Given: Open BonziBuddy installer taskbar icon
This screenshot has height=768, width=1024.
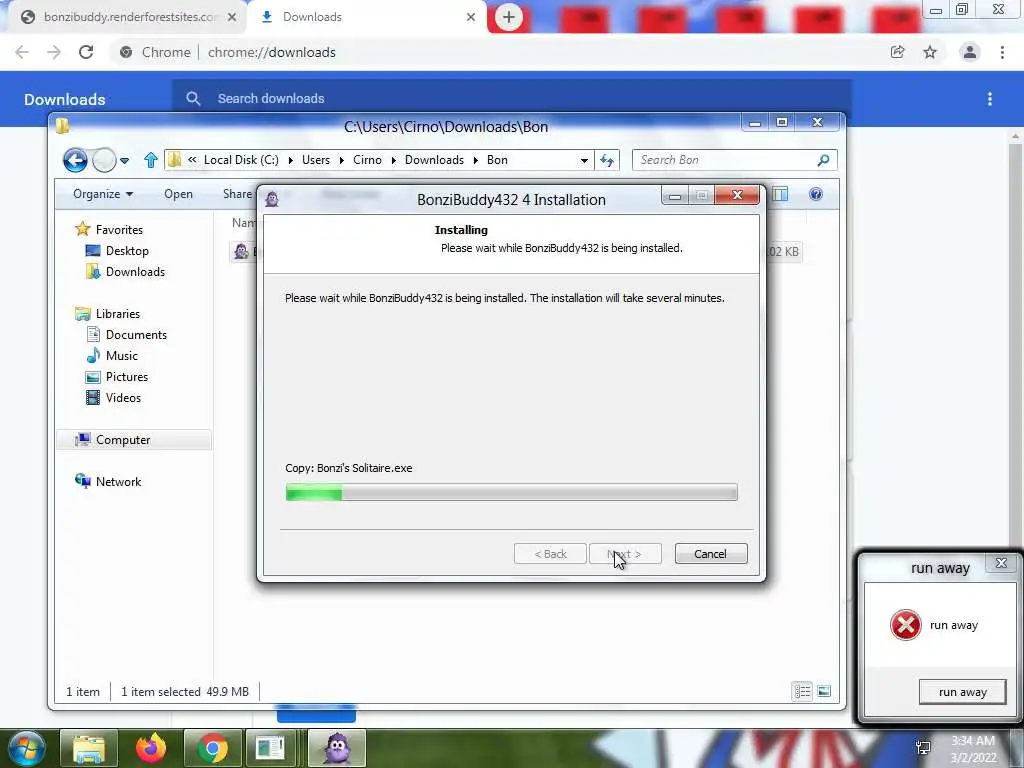Looking at the screenshot, I should (337, 748).
